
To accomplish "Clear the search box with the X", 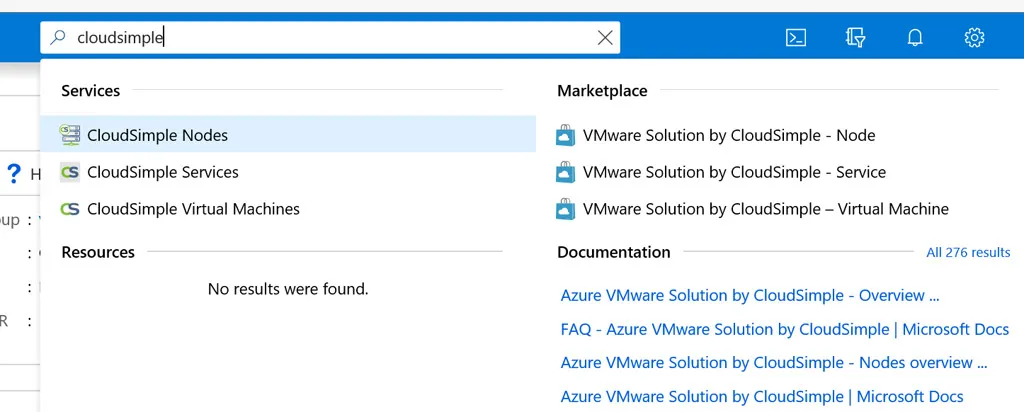I will click(x=605, y=38).
